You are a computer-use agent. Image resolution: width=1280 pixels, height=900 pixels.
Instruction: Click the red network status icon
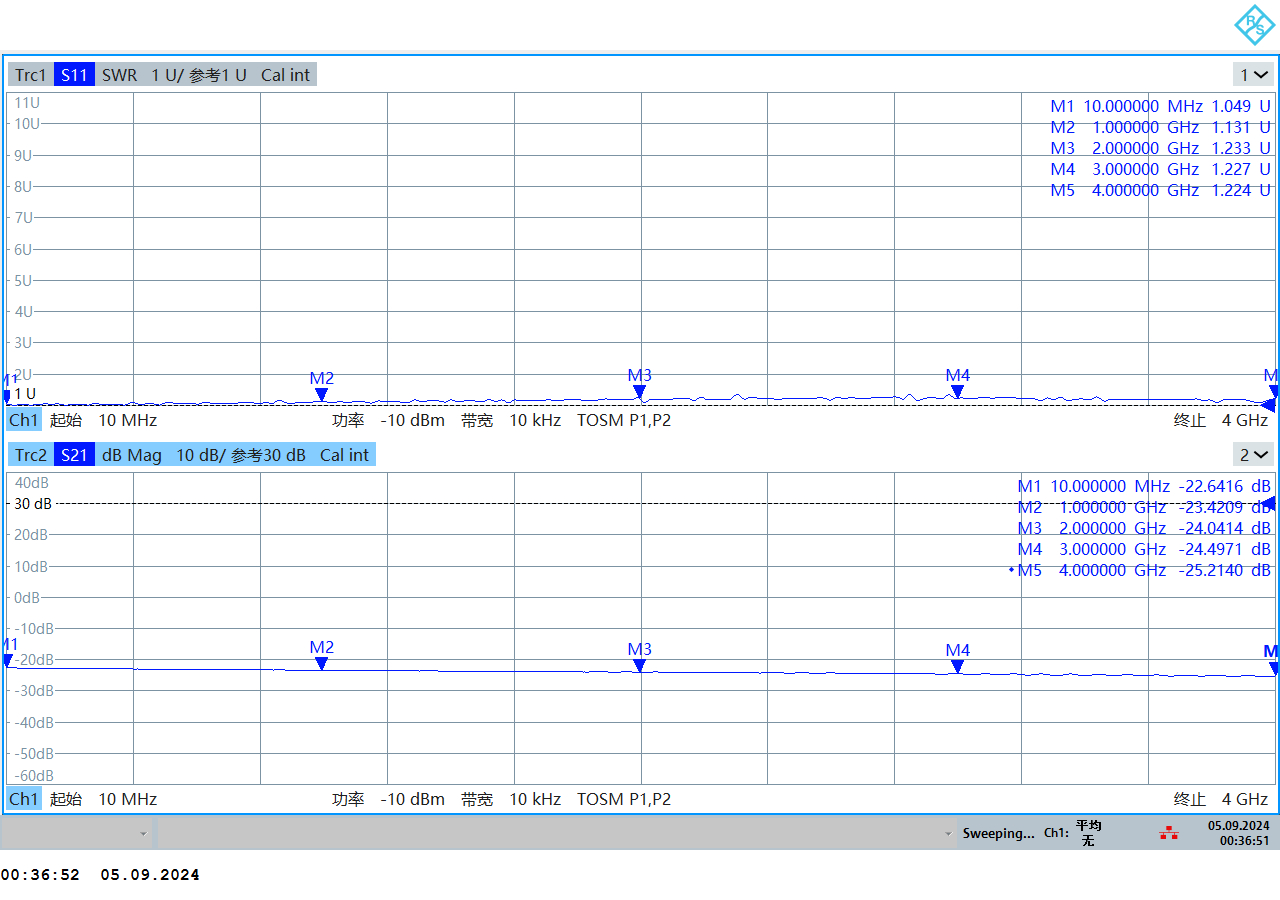tap(1168, 833)
